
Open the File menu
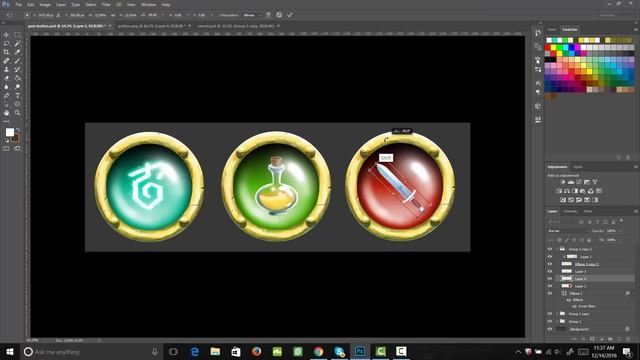19,4
